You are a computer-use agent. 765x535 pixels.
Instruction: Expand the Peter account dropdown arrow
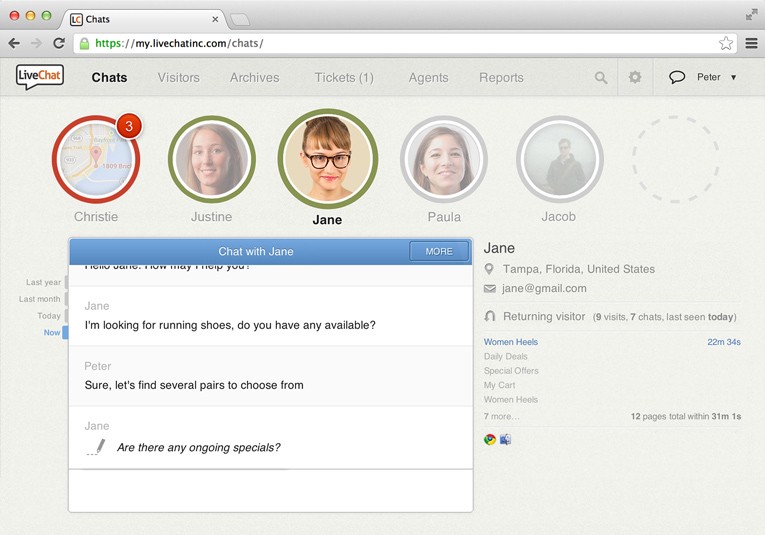(733, 78)
